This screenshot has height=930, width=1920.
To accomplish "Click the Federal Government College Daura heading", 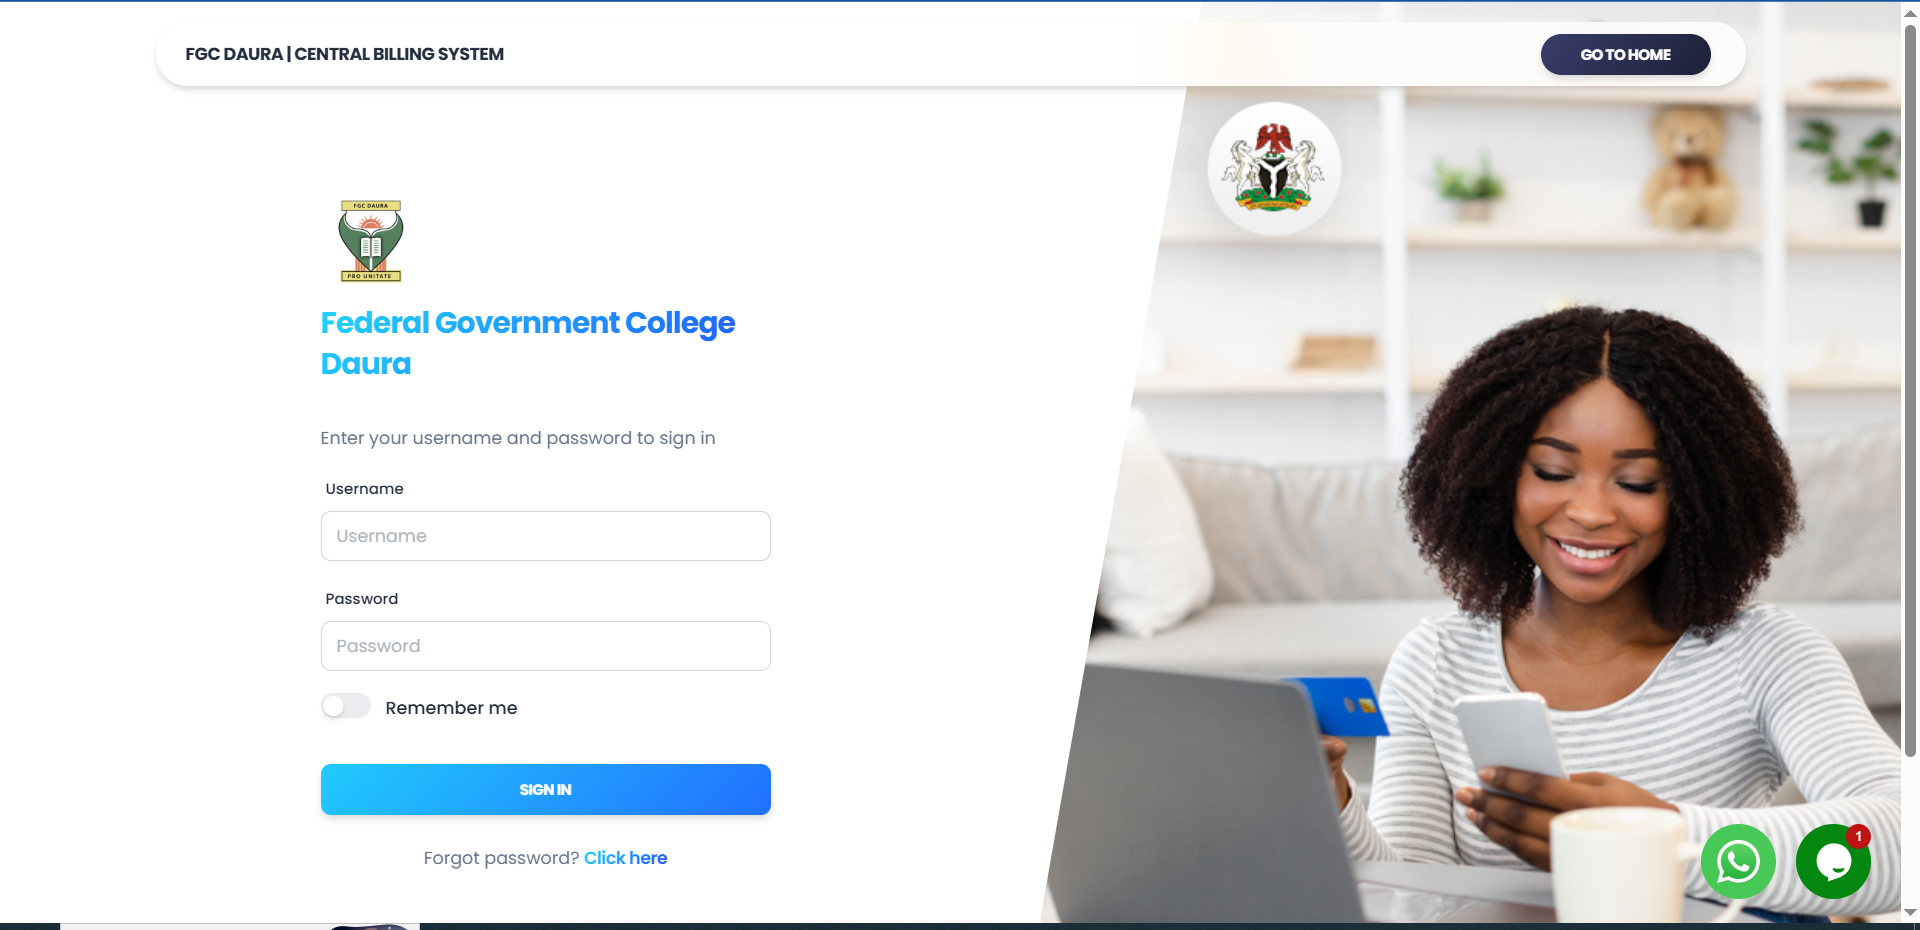I will 528,343.
